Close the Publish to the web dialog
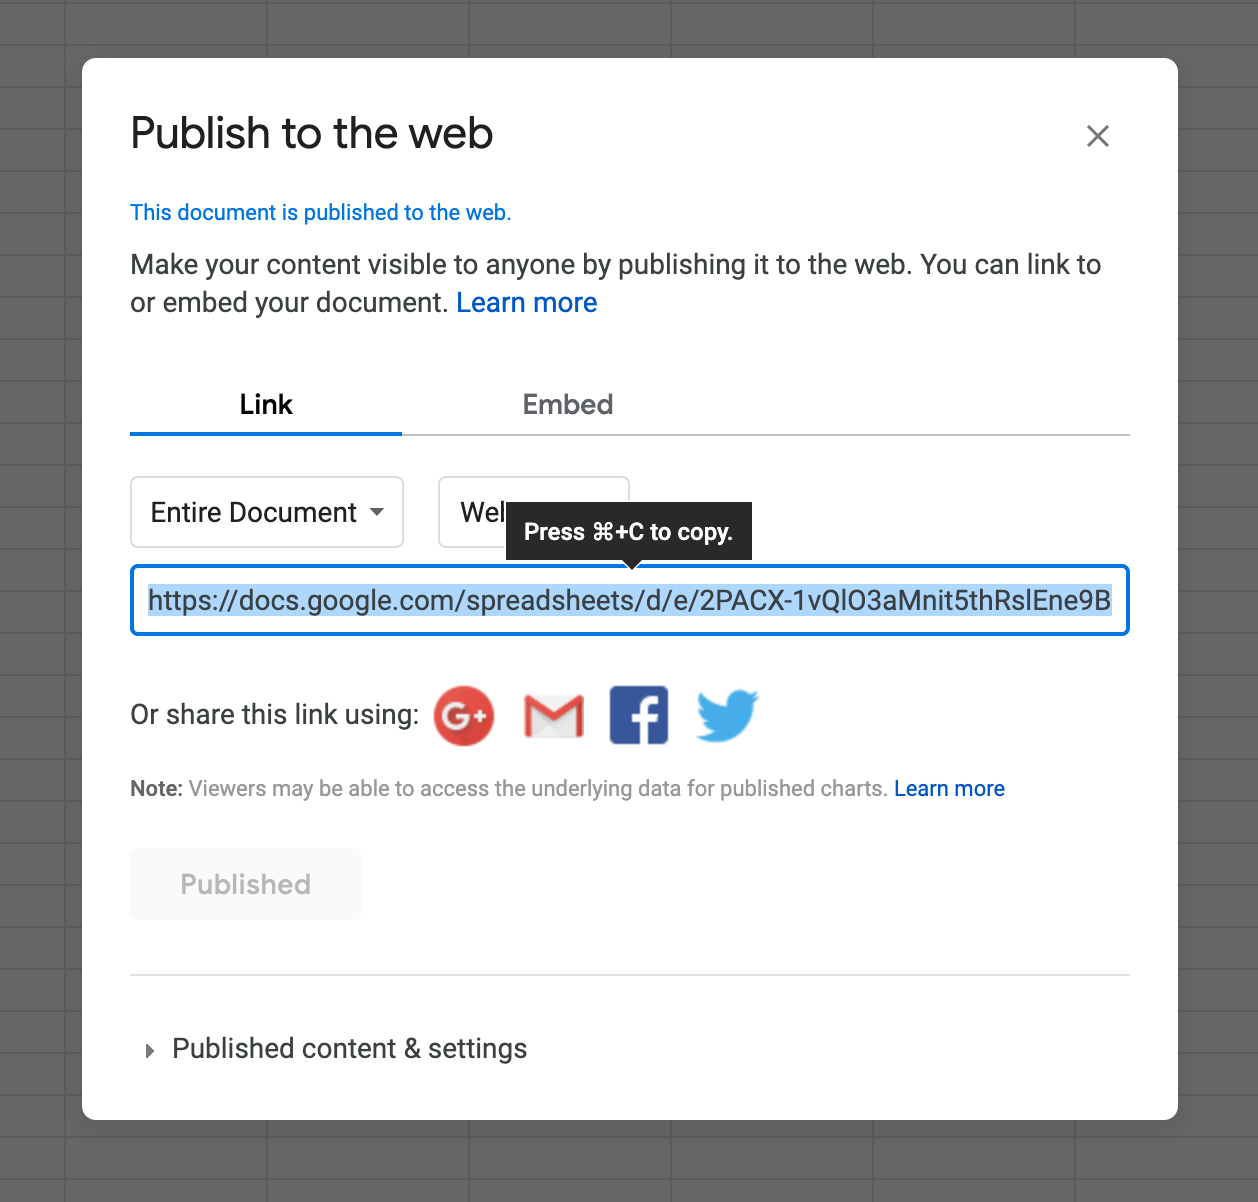The width and height of the screenshot is (1258, 1202). (x=1098, y=136)
